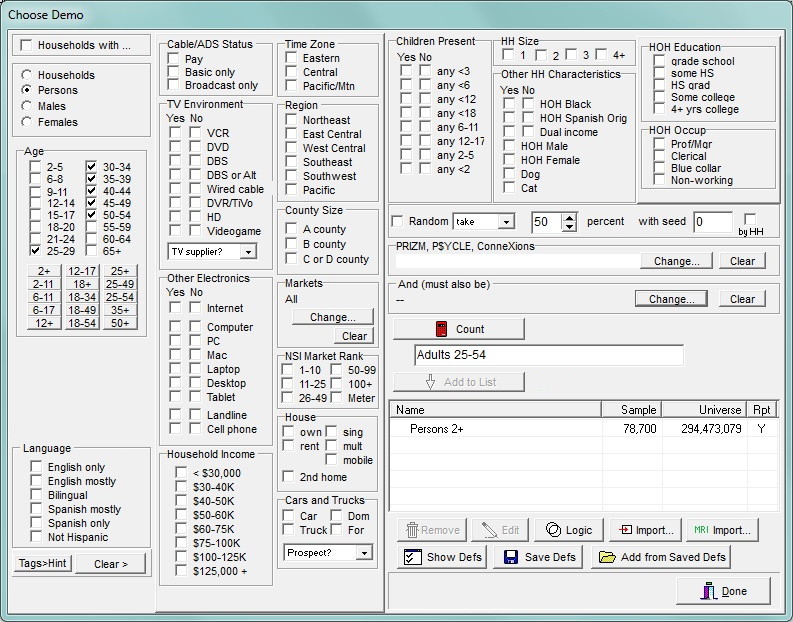Screen dimensions: 793x622
Task: Check the Blue collar occupation box
Action: (x=659, y=167)
